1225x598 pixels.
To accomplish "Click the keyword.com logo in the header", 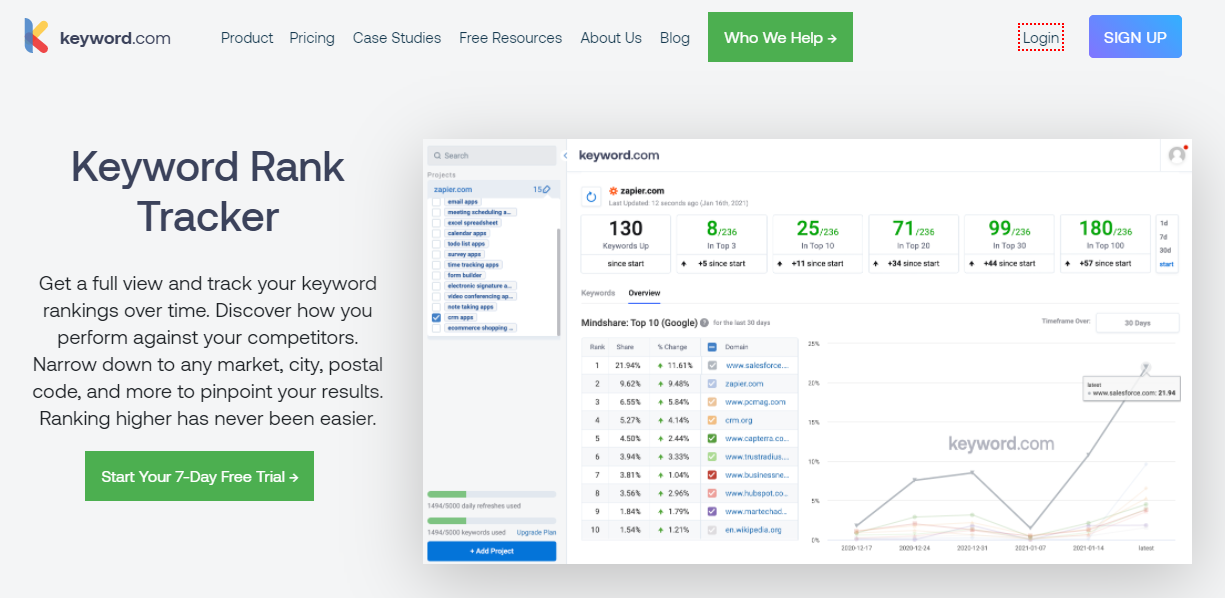I will click(x=98, y=38).
